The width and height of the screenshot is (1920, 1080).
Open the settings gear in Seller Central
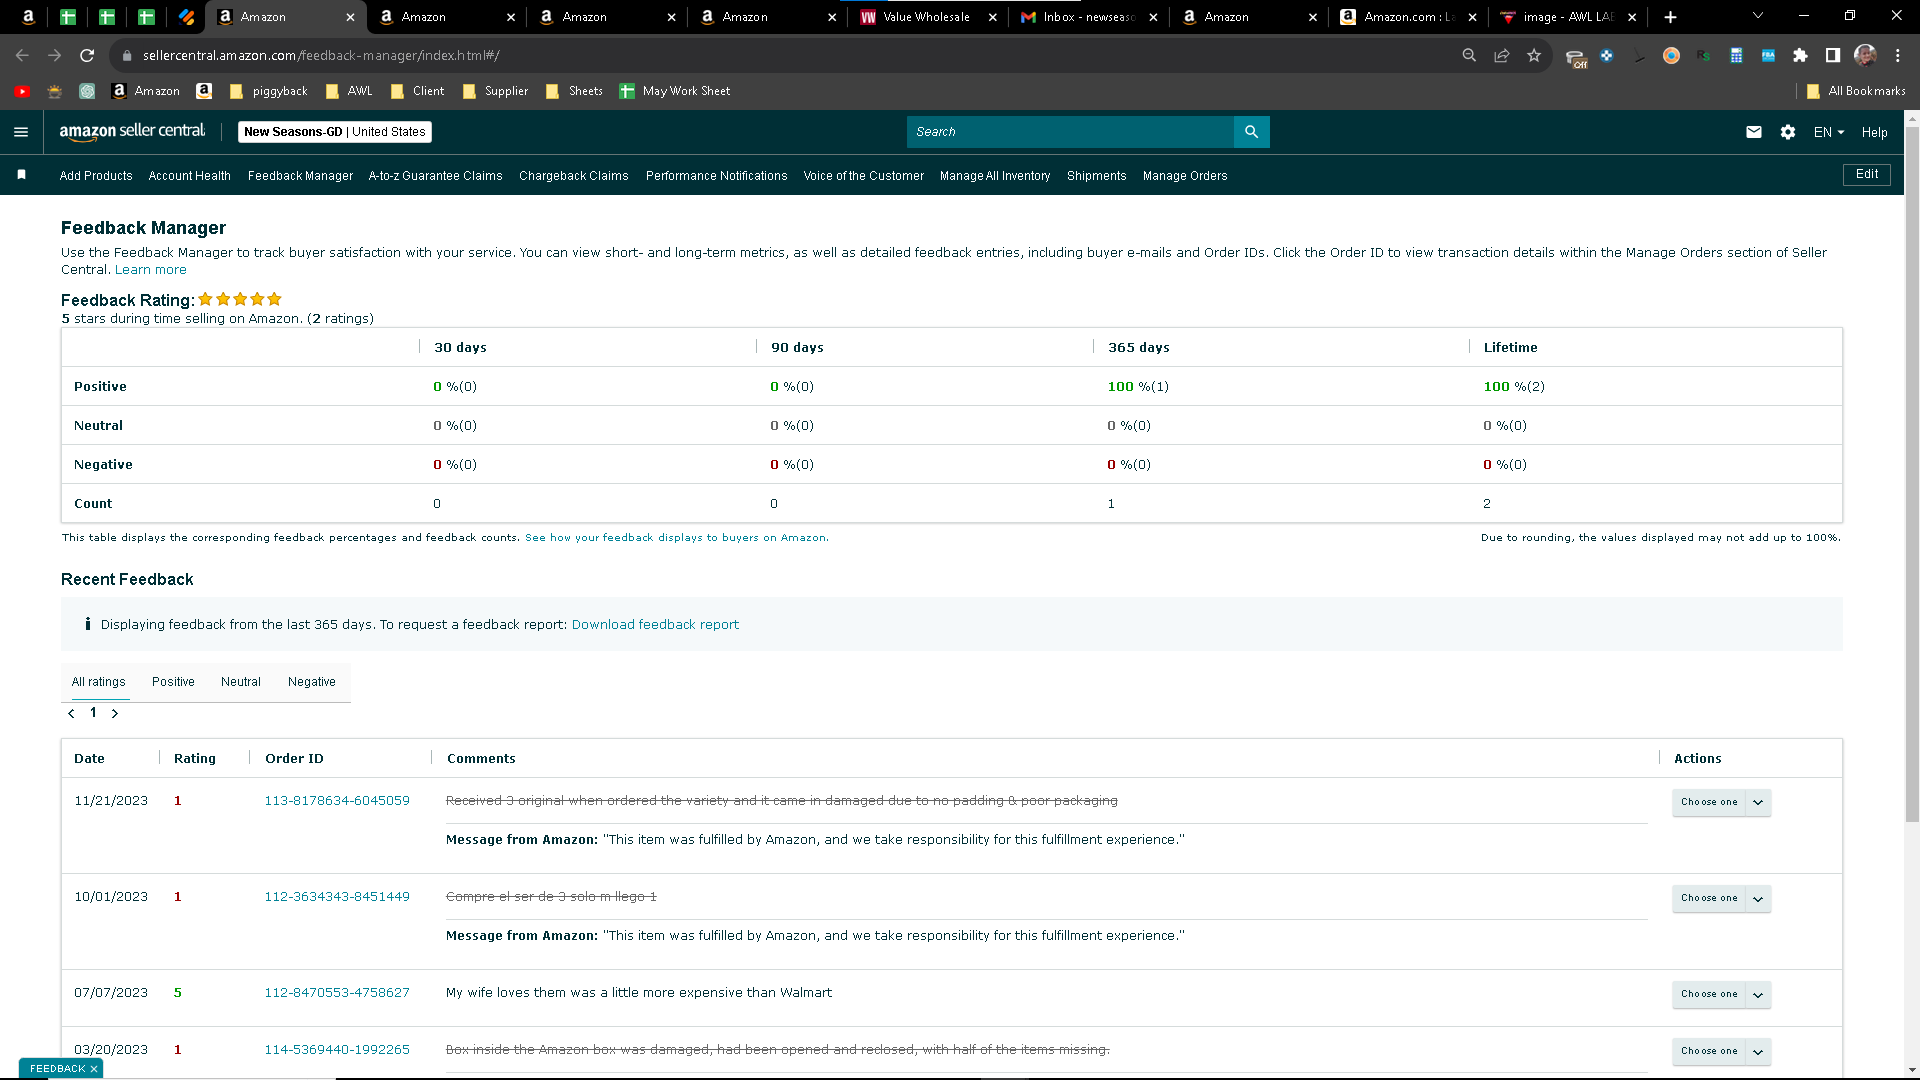(x=1788, y=132)
